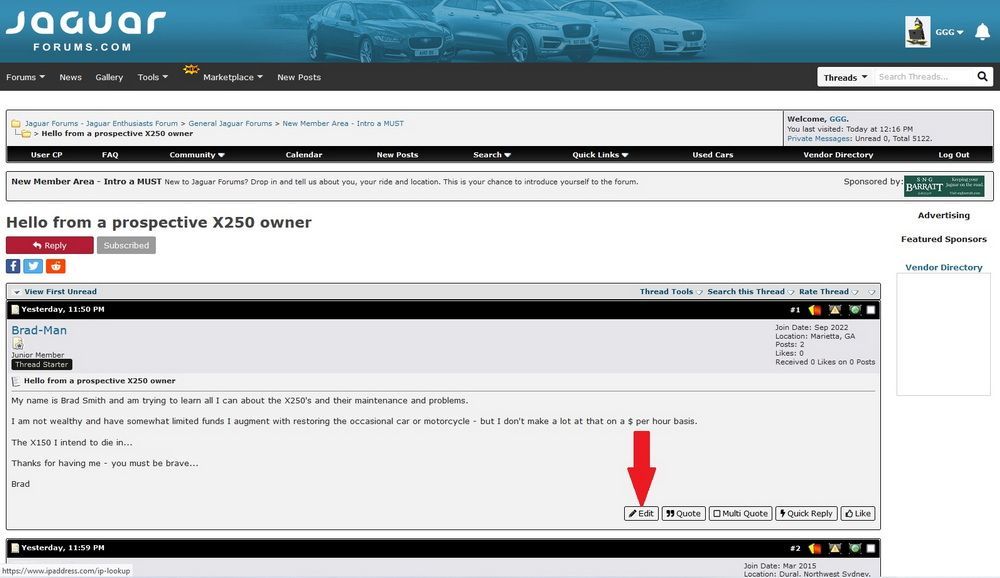
Task: Open the Gallery menu item
Action: click(x=109, y=77)
